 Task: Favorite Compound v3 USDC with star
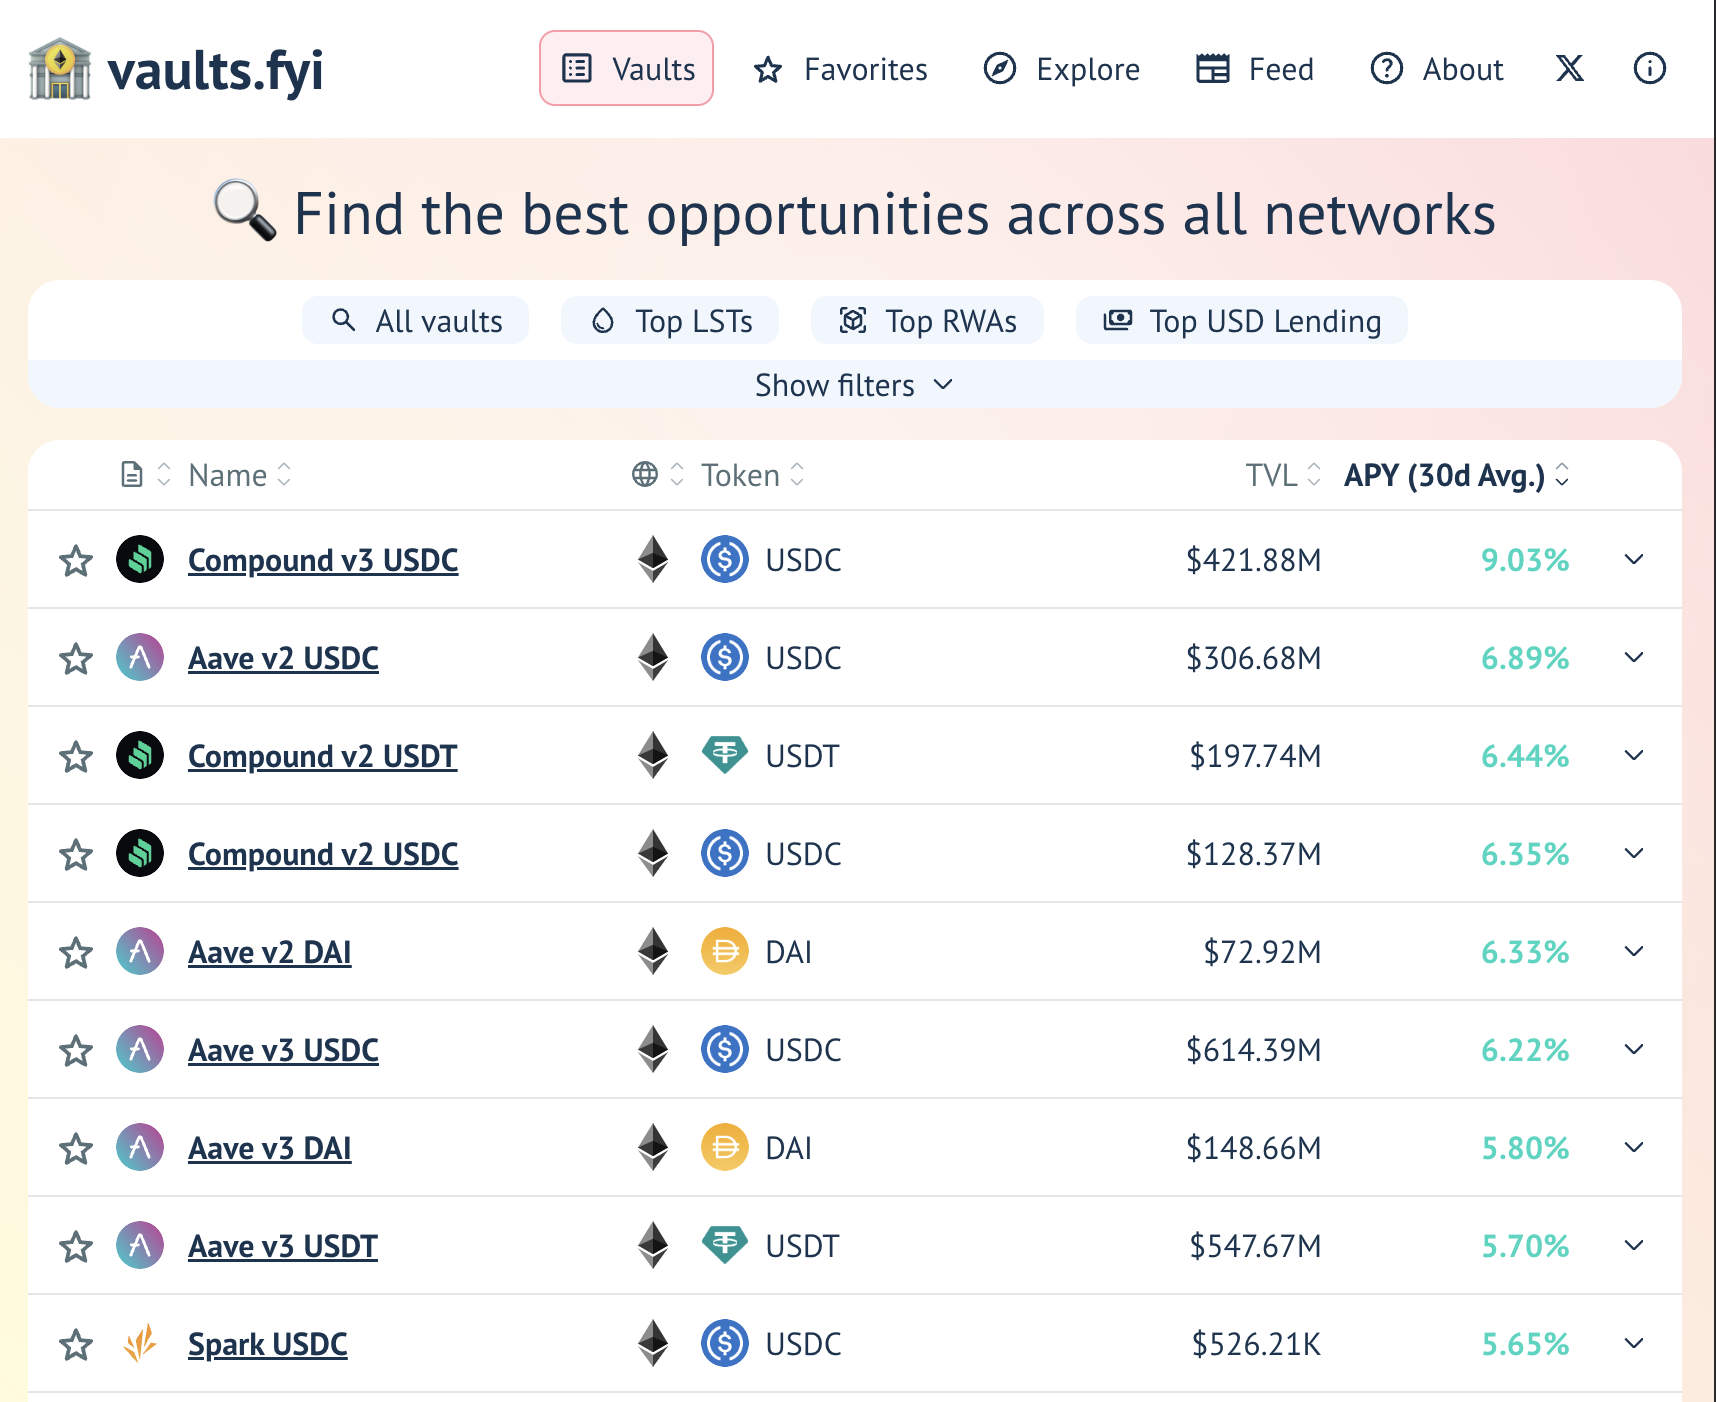(x=76, y=561)
